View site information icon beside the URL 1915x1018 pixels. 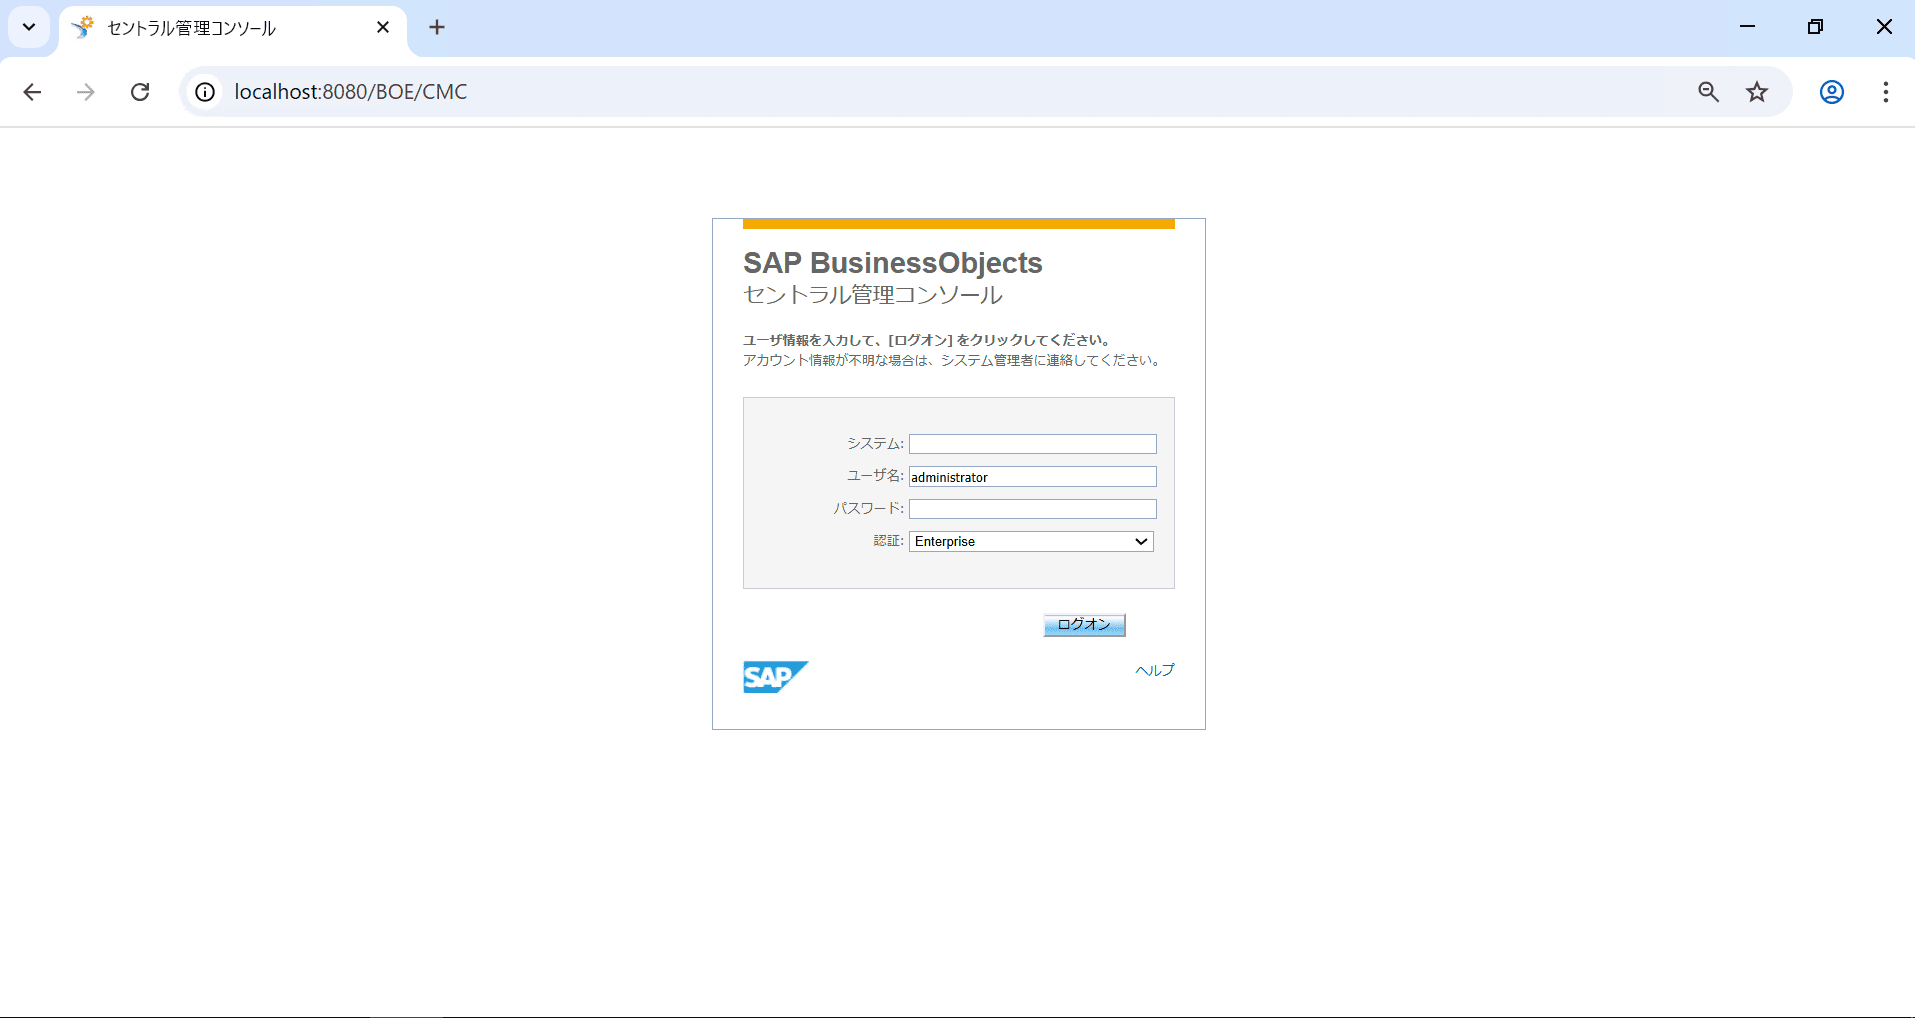pyautogui.click(x=205, y=92)
